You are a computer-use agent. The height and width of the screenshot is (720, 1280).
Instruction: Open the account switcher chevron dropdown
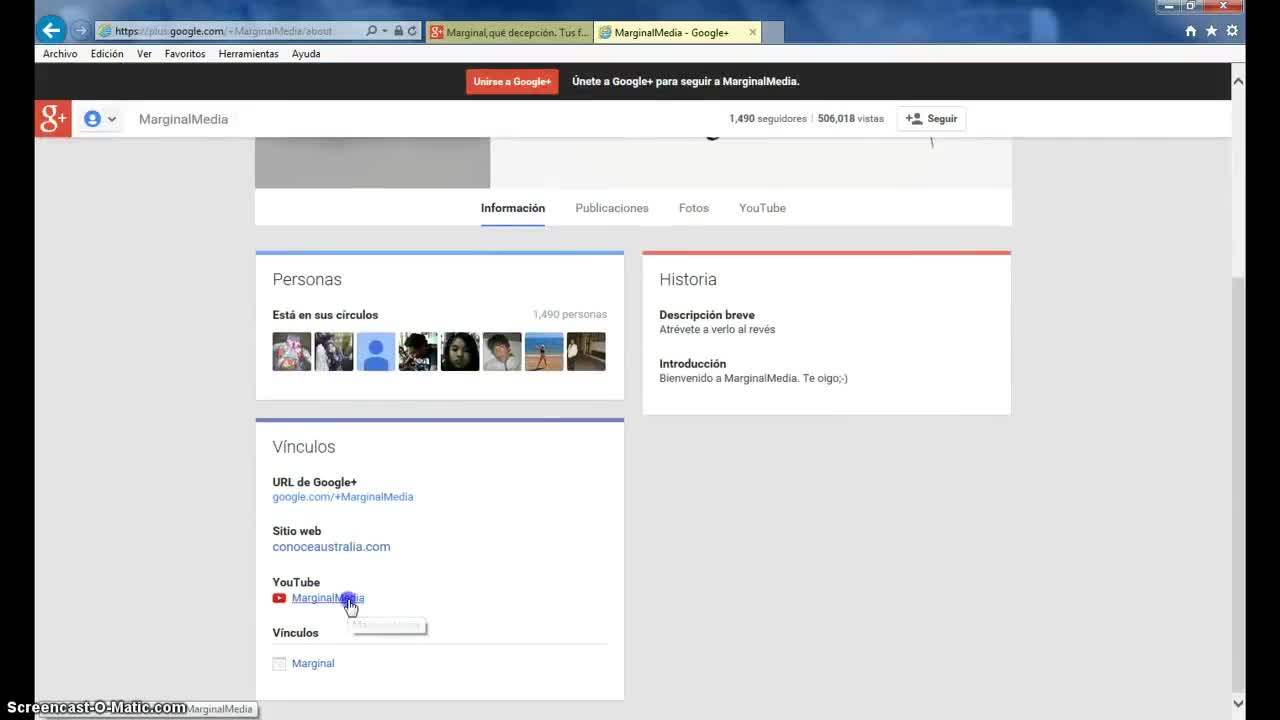tap(112, 118)
